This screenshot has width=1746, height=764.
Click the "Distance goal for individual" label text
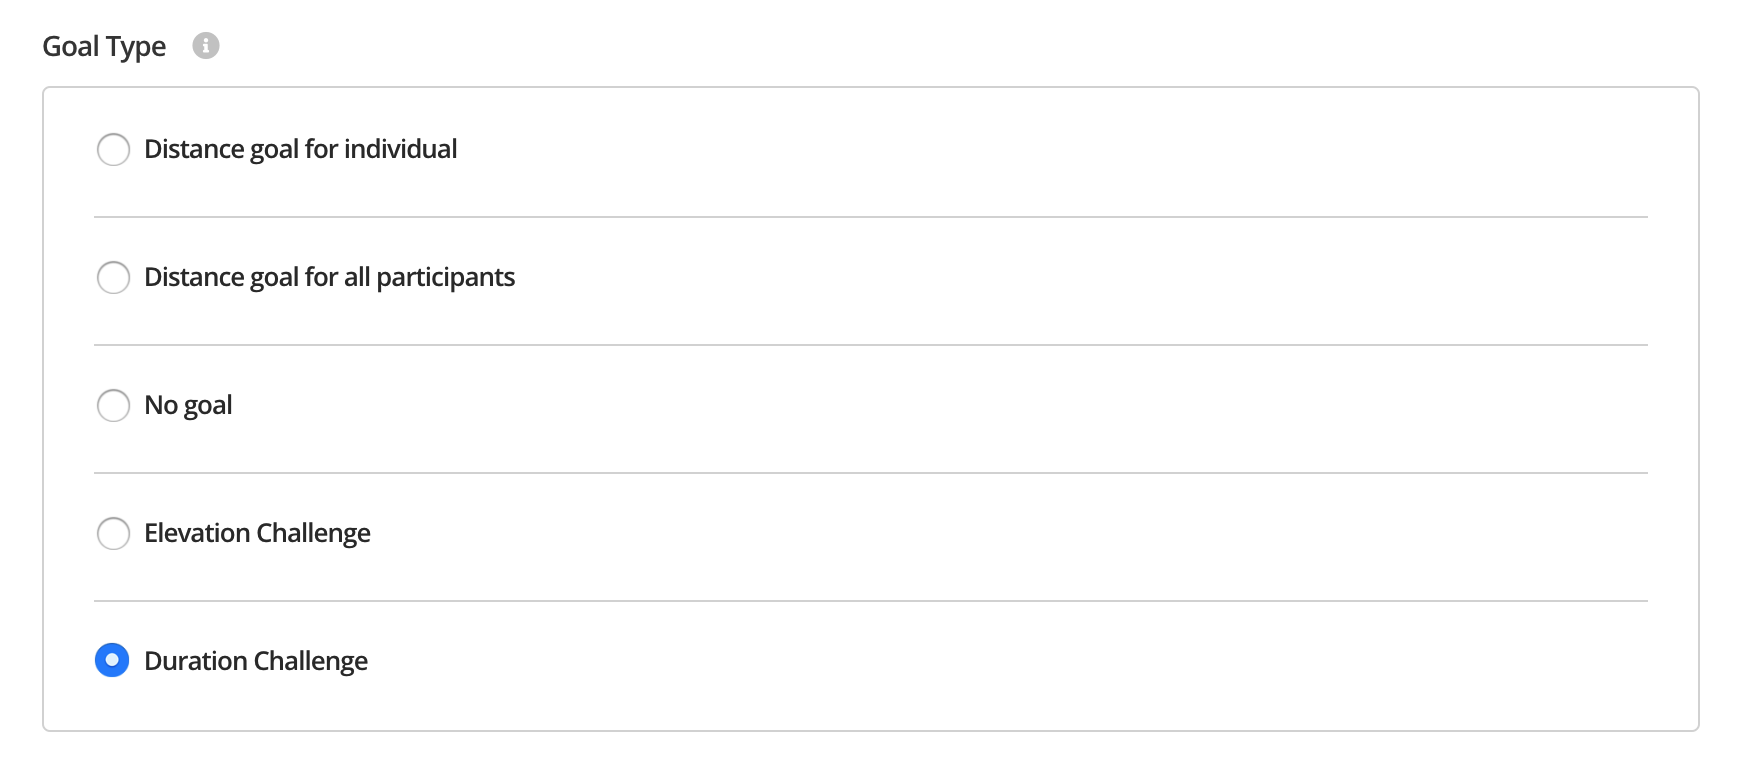click(300, 149)
